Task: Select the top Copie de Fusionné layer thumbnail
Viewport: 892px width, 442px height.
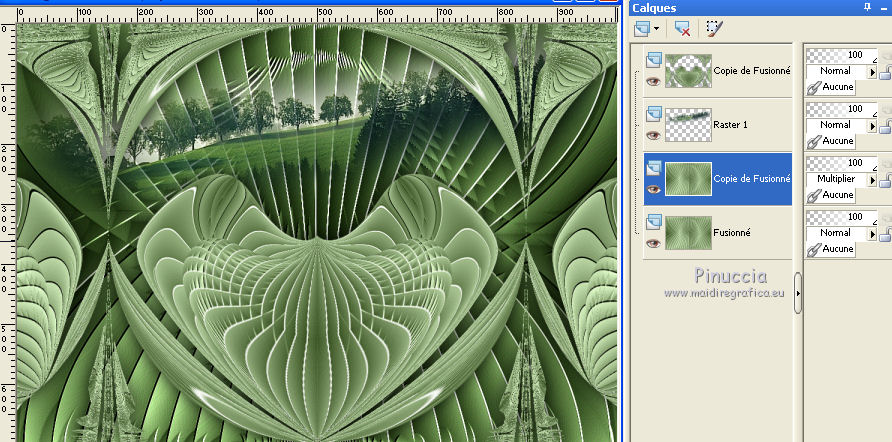Action: point(688,71)
